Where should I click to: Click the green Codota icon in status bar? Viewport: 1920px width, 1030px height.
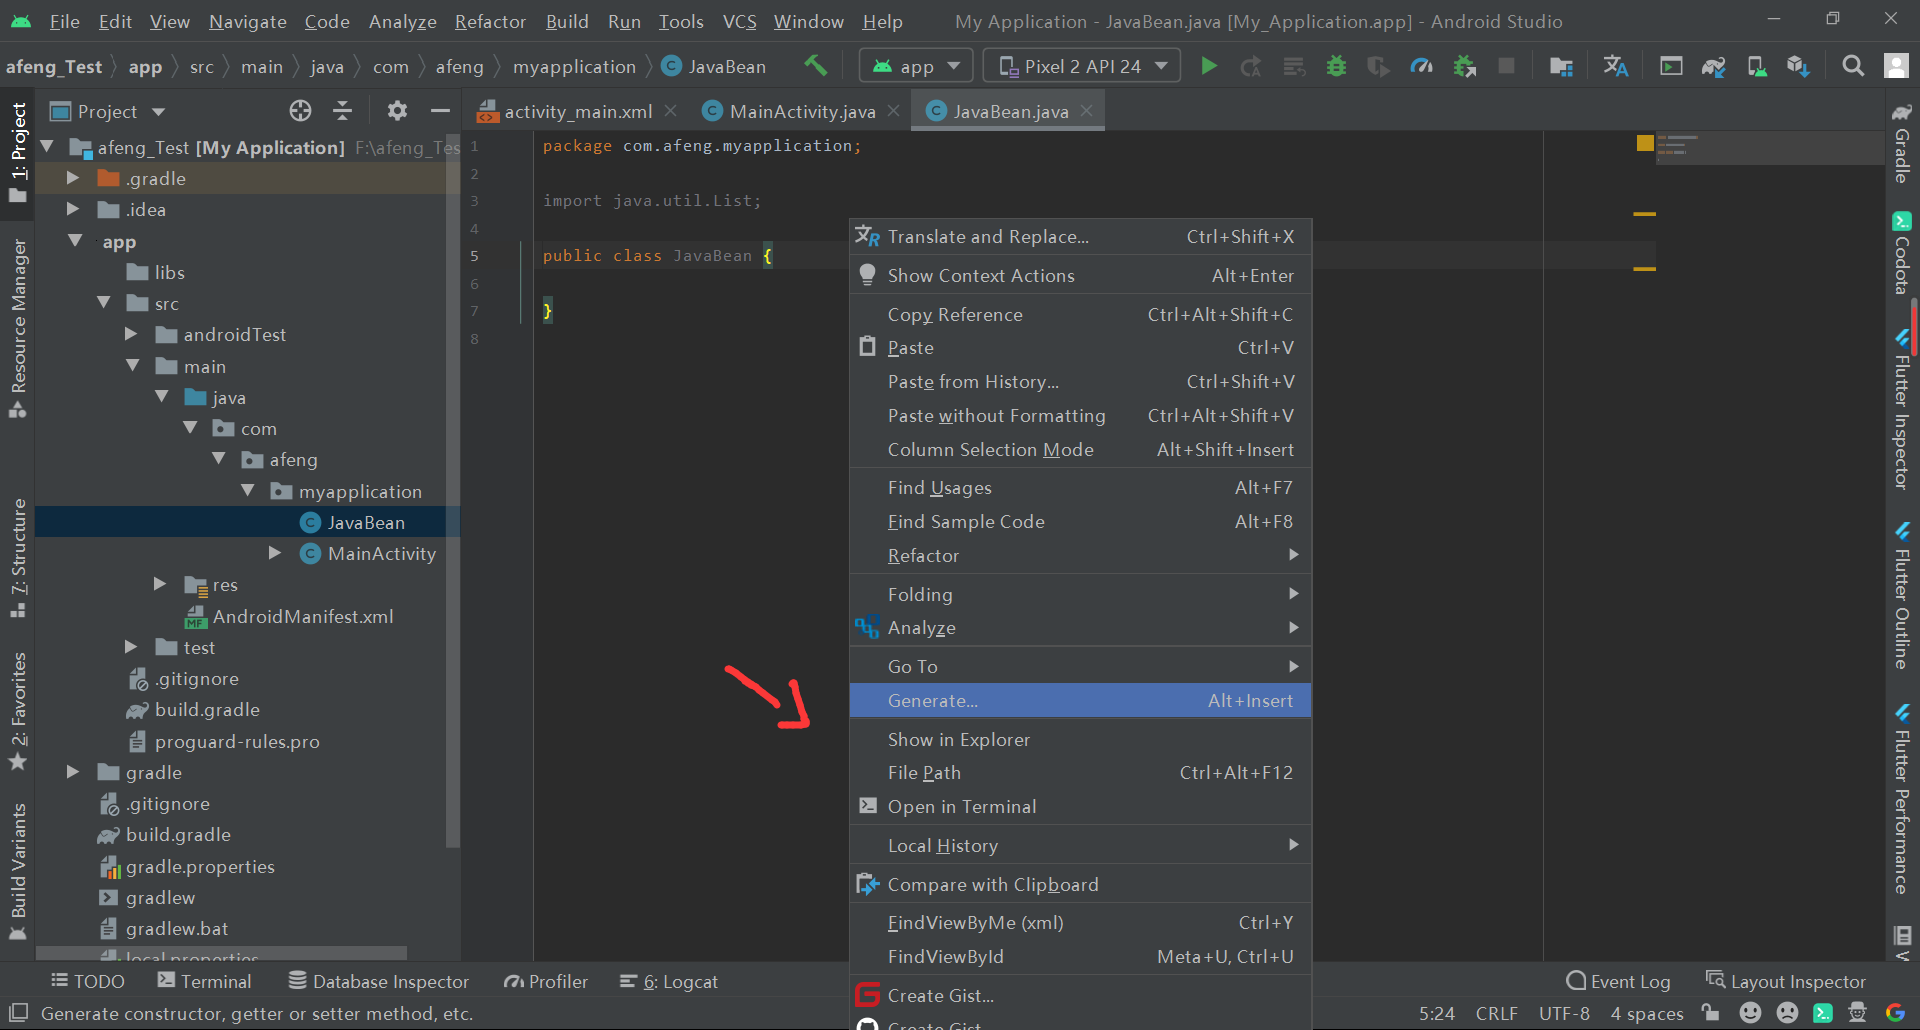tap(1823, 1013)
